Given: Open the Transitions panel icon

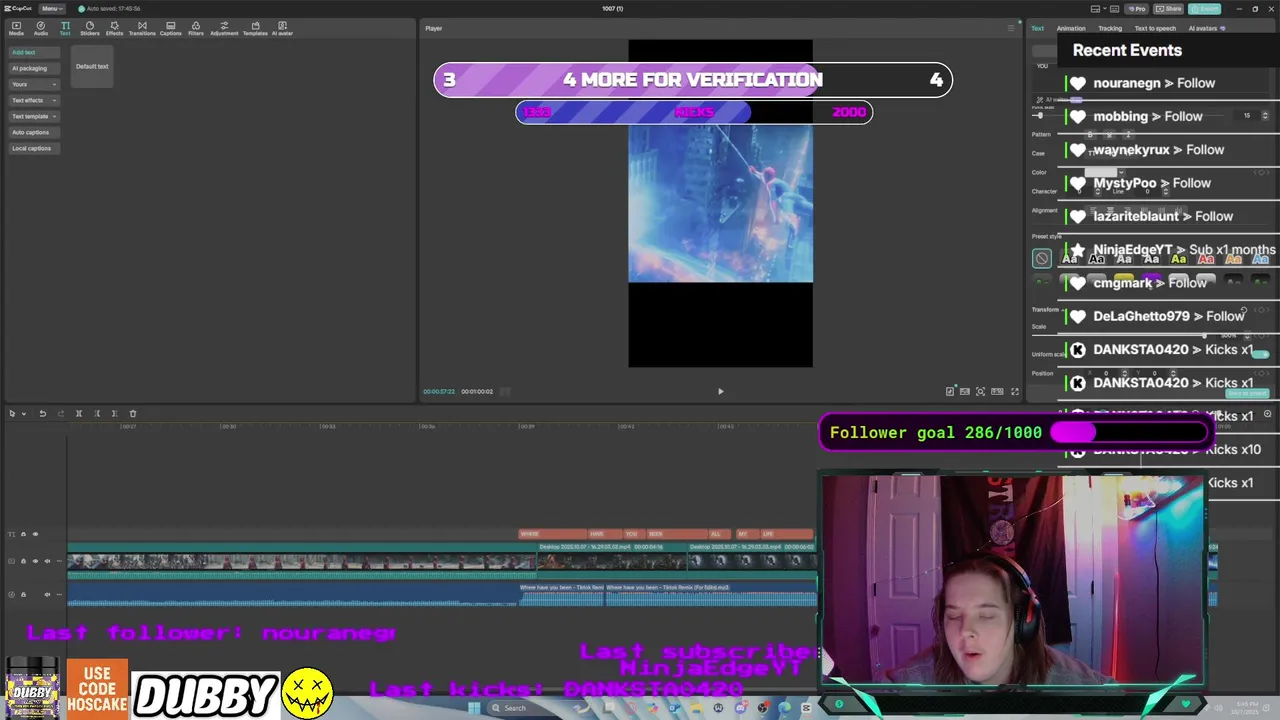Looking at the screenshot, I should (142, 28).
